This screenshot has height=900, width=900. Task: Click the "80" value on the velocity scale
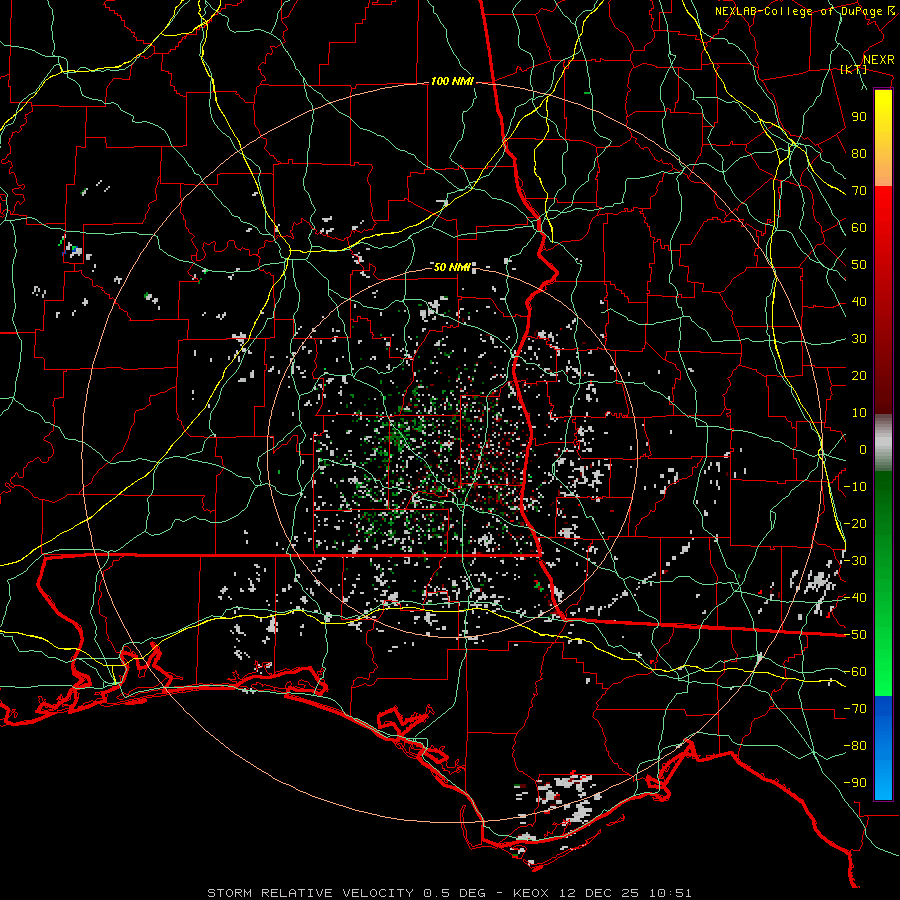pos(859,153)
